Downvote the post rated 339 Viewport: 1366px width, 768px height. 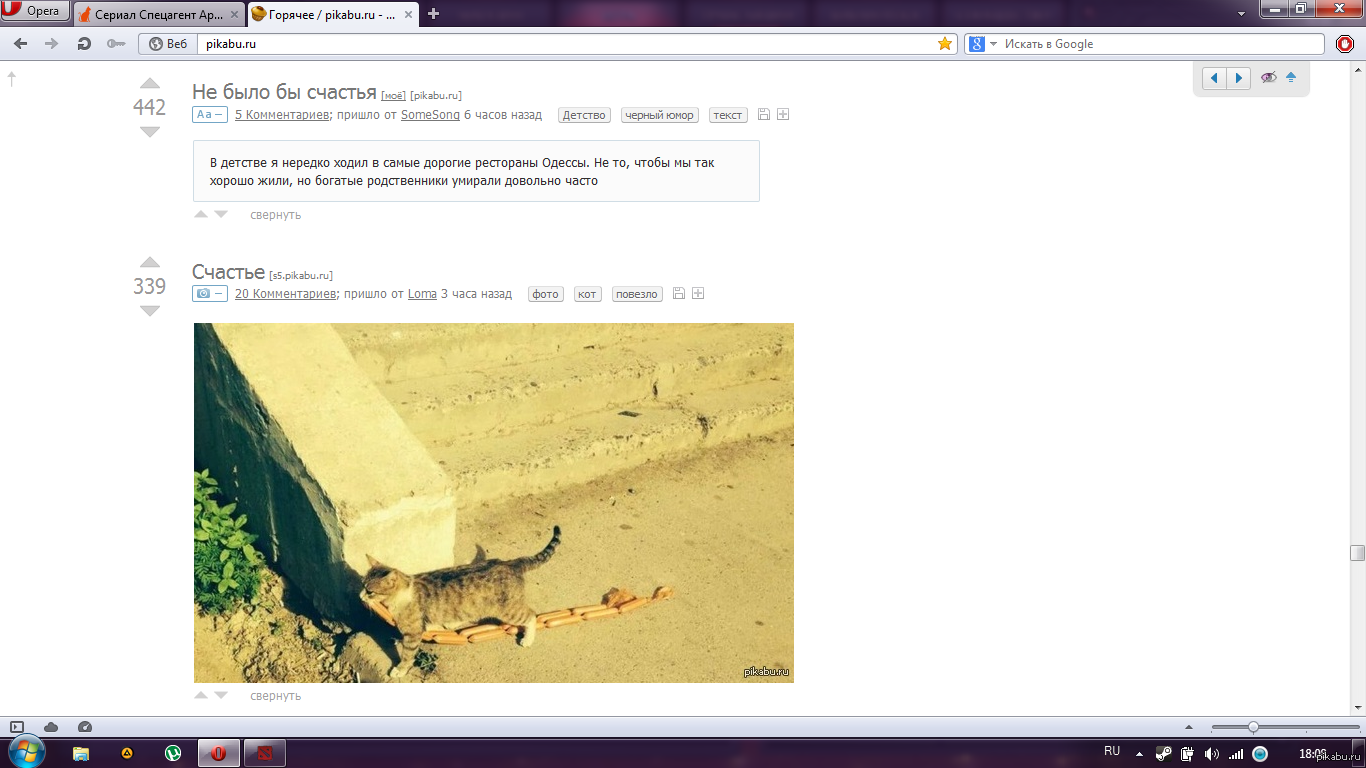click(150, 311)
